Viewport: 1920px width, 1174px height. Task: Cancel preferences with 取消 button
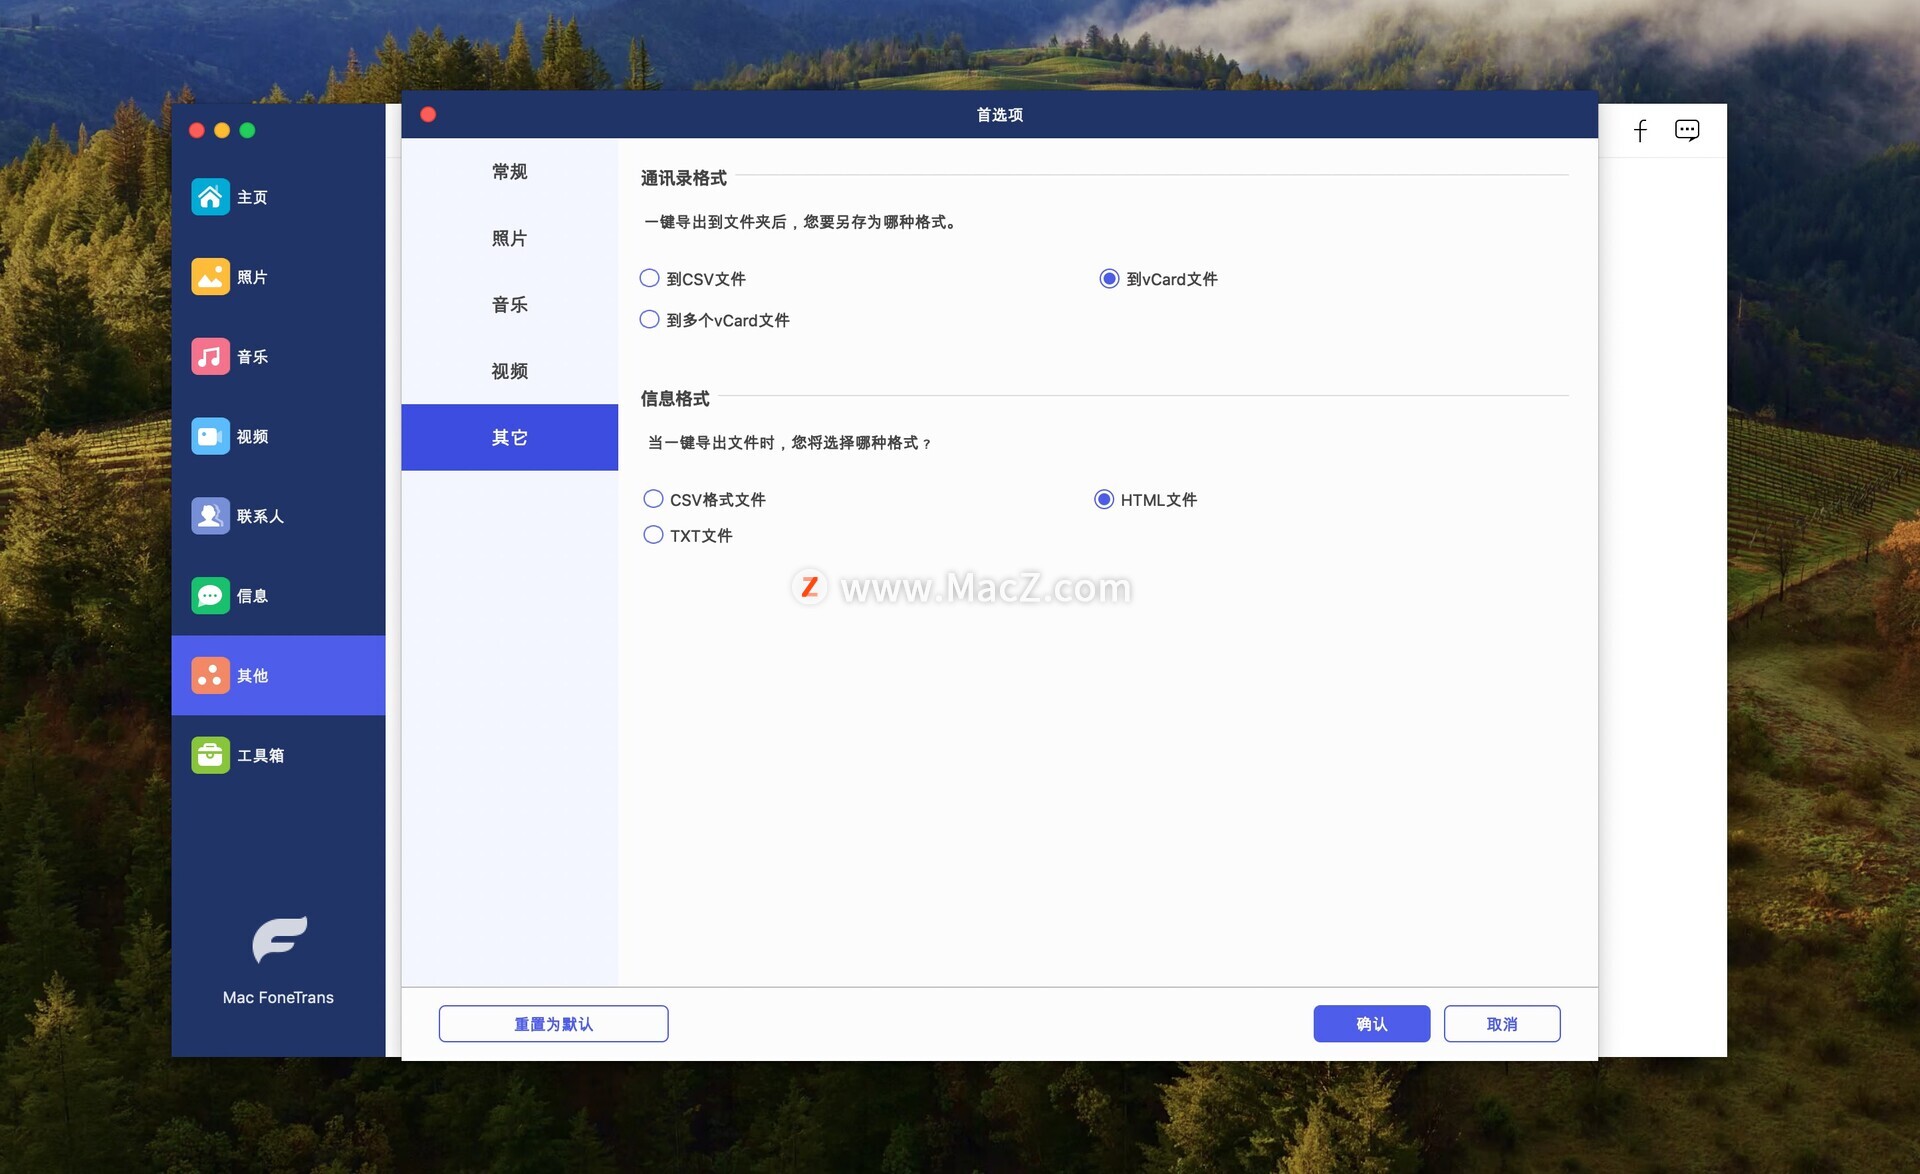click(x=1501, y=1024)
